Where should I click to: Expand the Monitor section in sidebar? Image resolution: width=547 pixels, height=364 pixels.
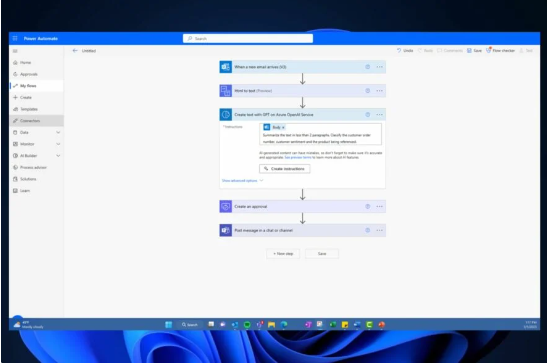(58, 144)
